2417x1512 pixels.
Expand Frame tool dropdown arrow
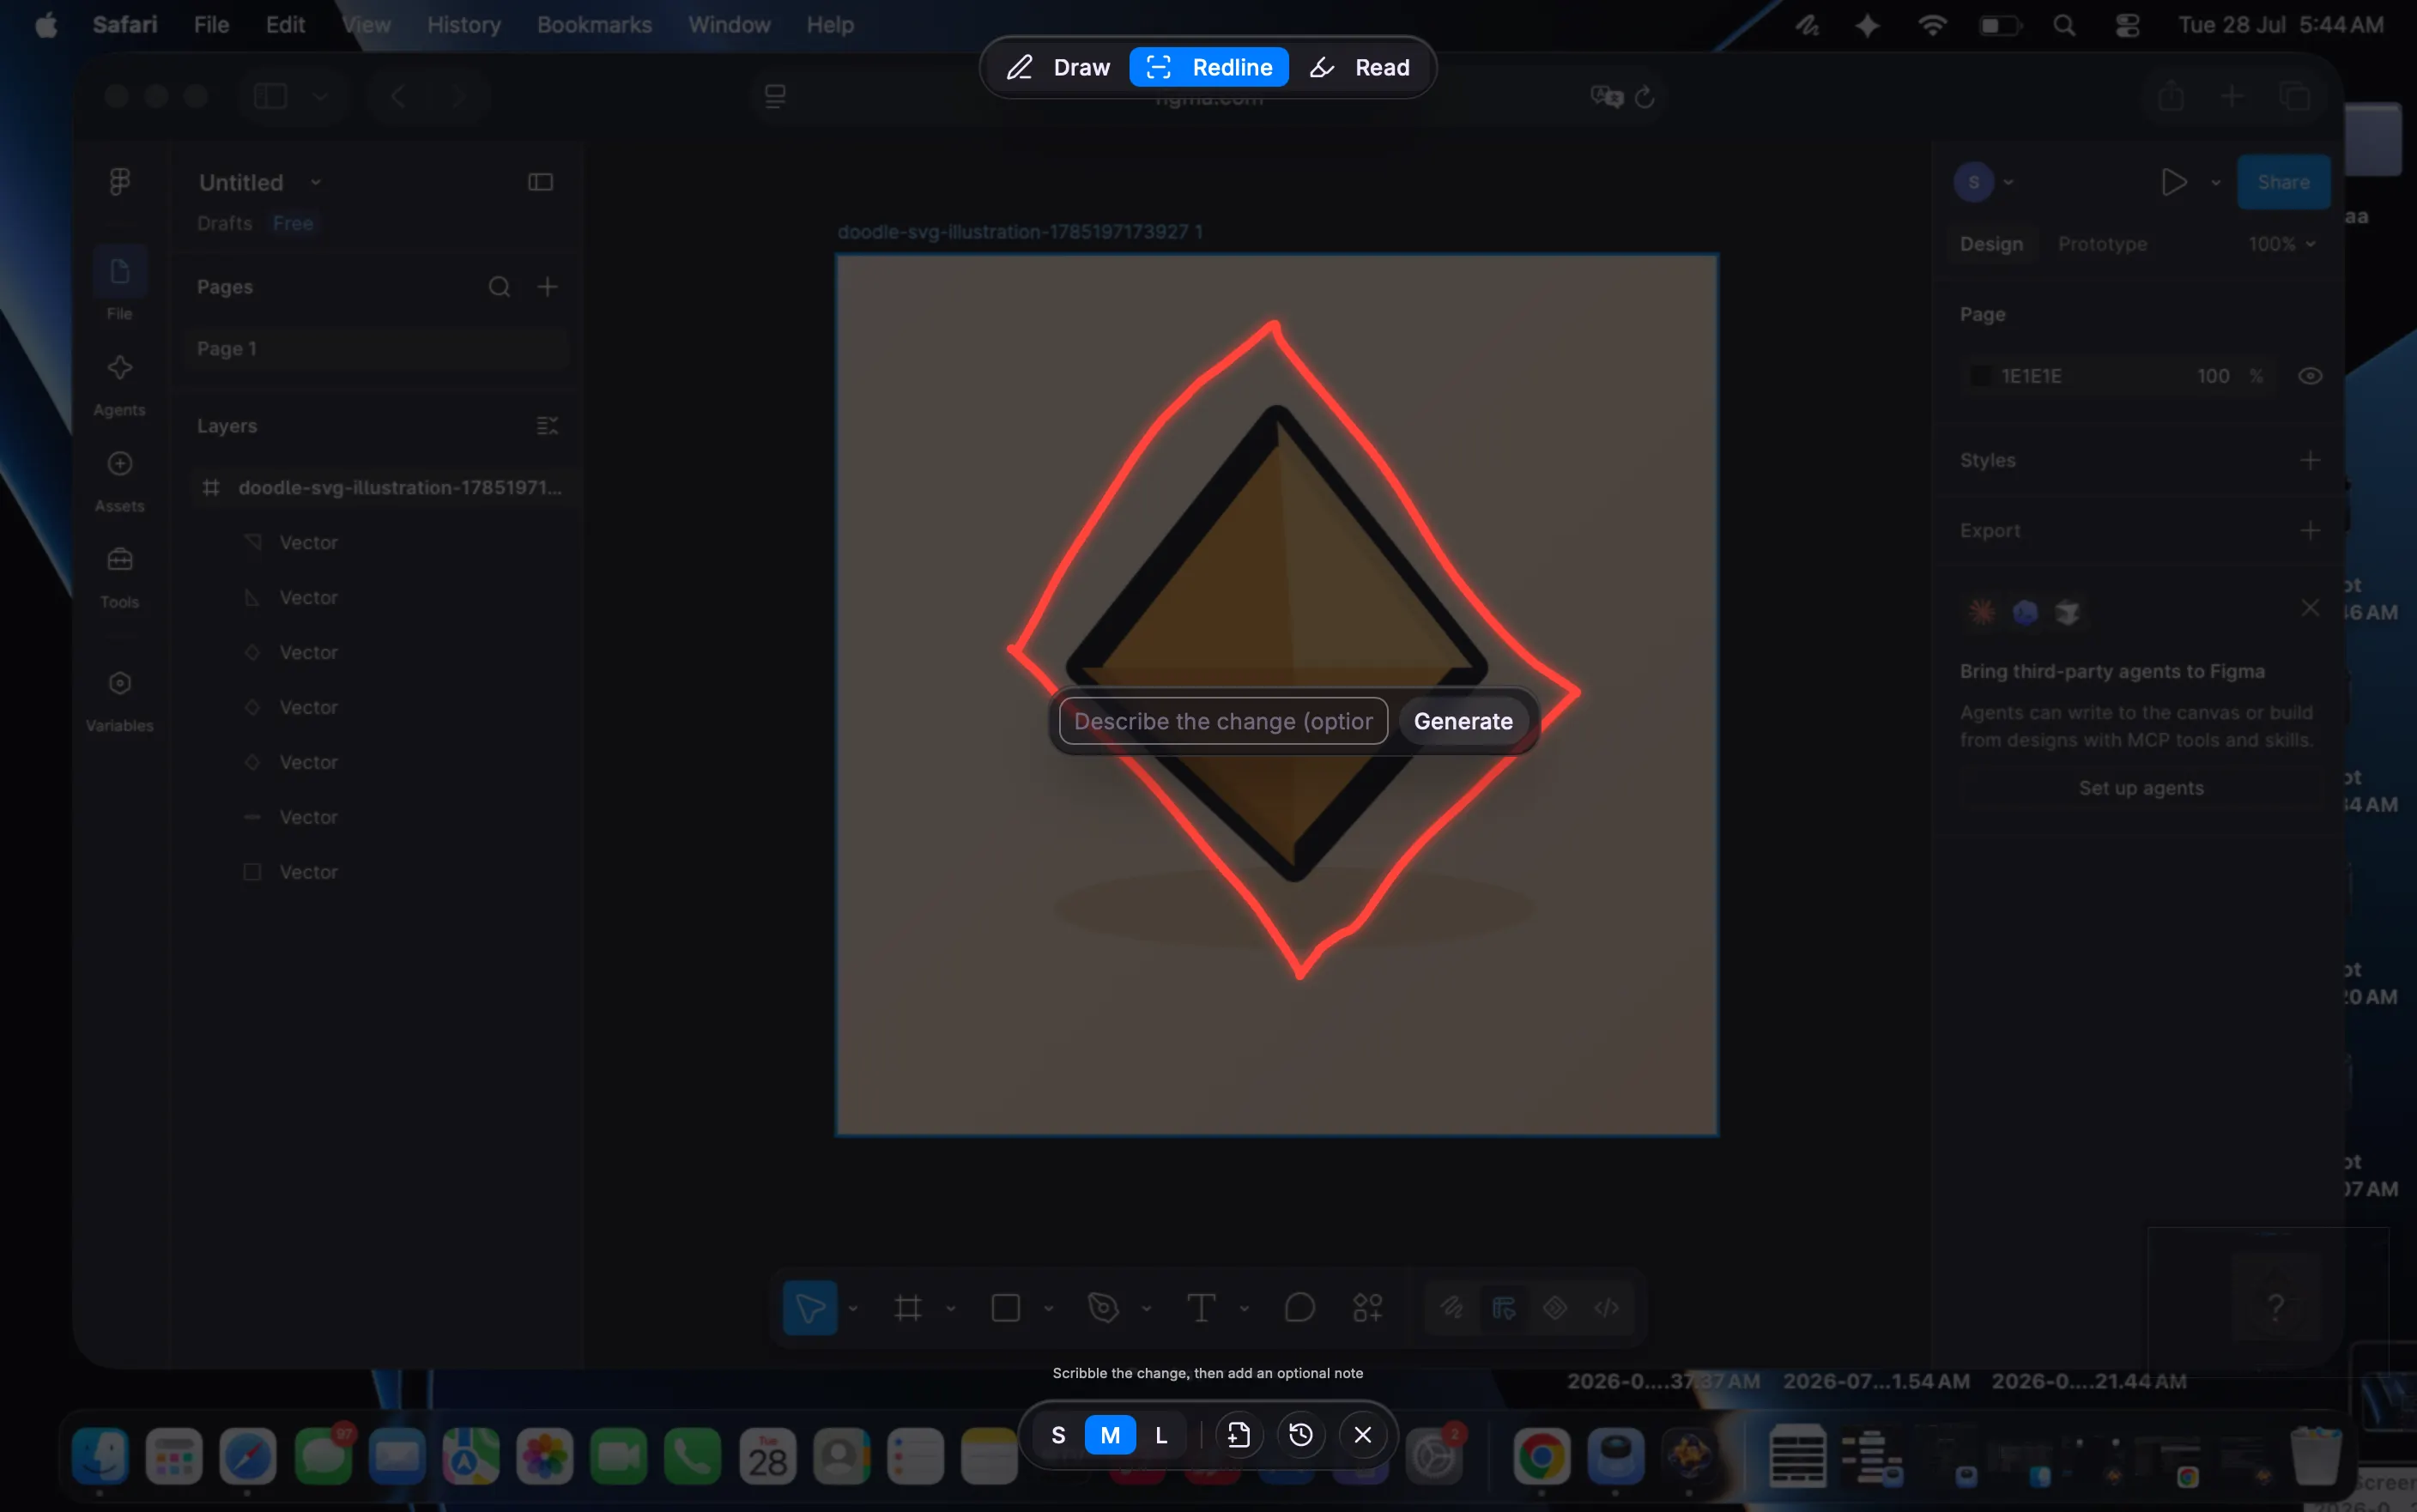pos(950,1308)
